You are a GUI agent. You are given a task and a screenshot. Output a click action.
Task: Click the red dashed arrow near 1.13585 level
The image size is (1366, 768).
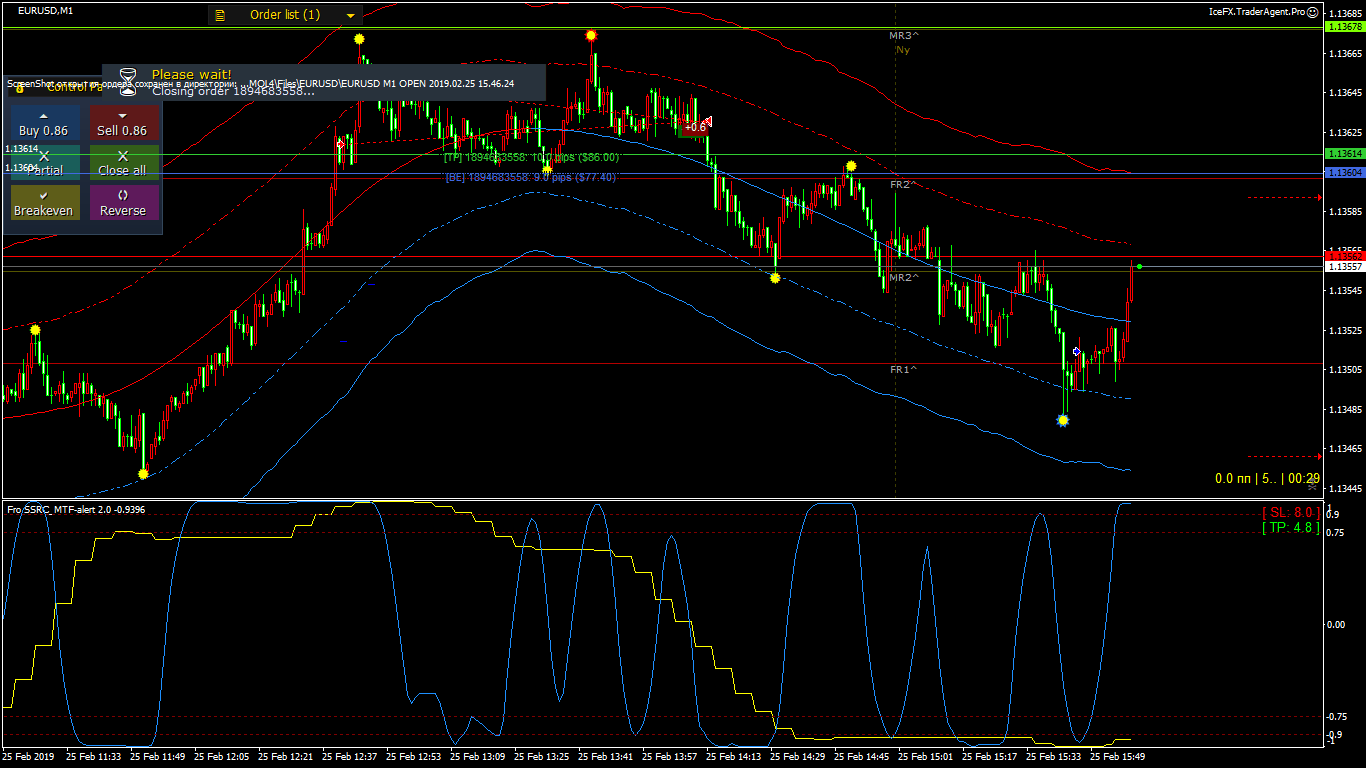coord(1285,197)
